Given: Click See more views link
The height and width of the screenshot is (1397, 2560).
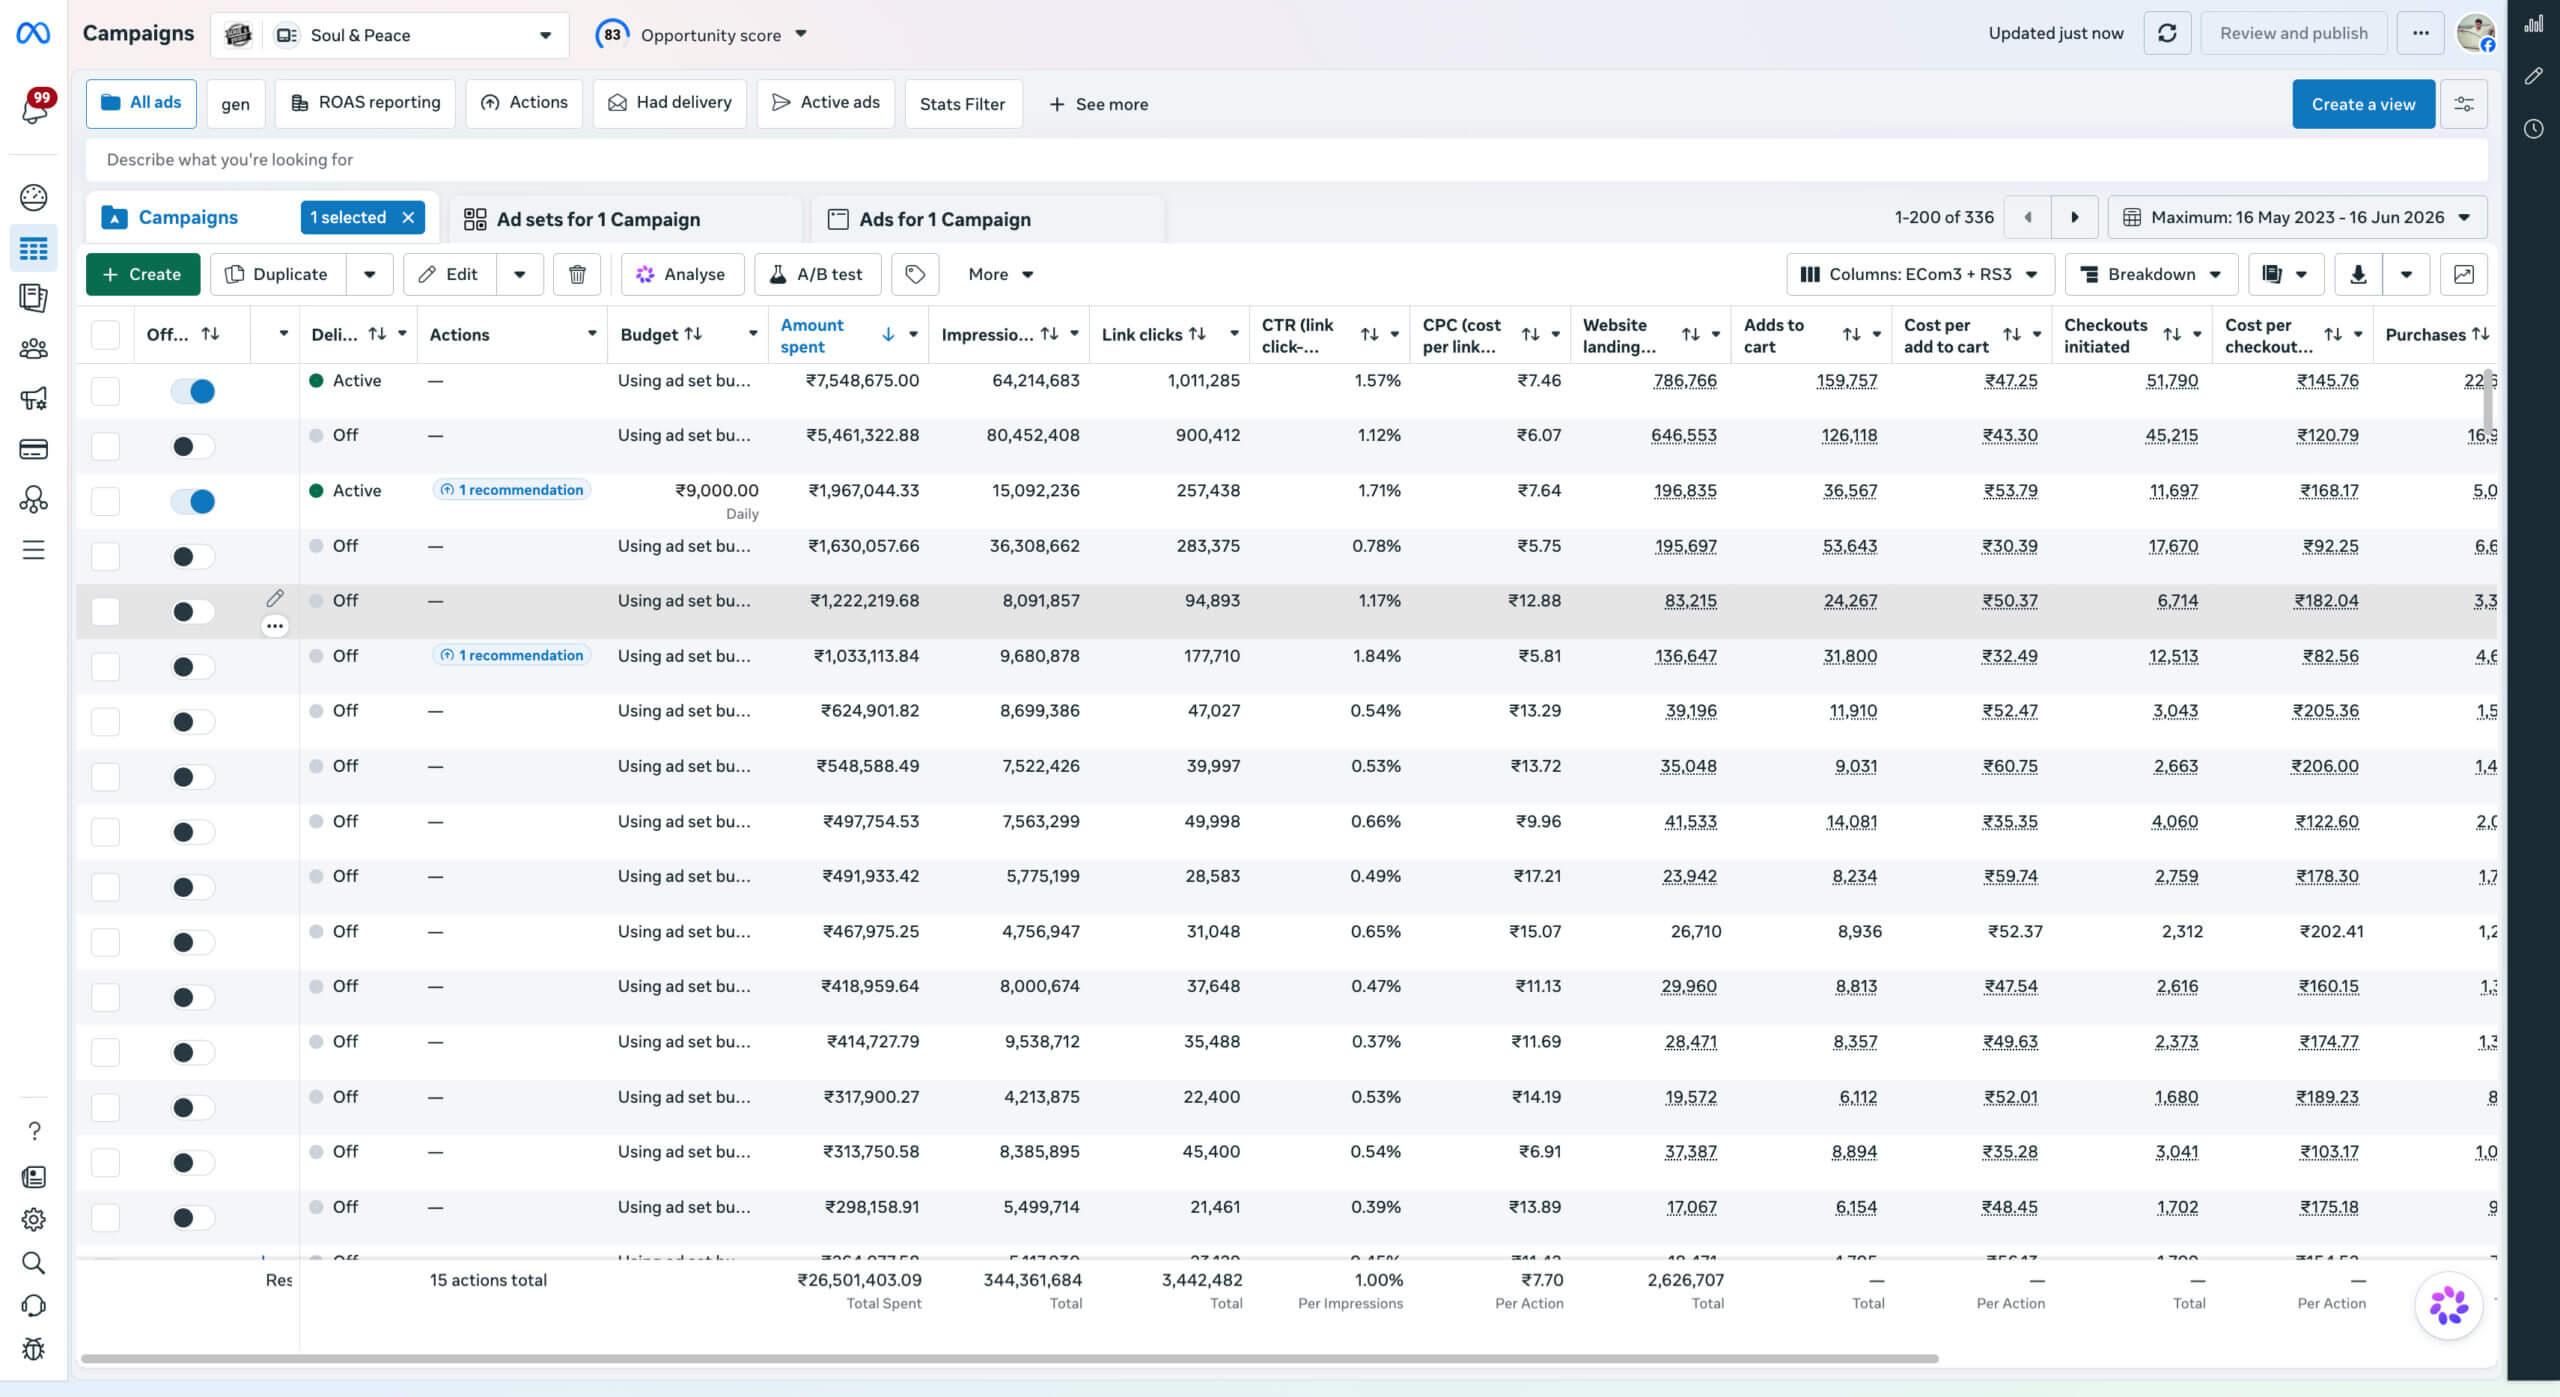Looking at the screenshot, I should click(x=1098, y=104).
